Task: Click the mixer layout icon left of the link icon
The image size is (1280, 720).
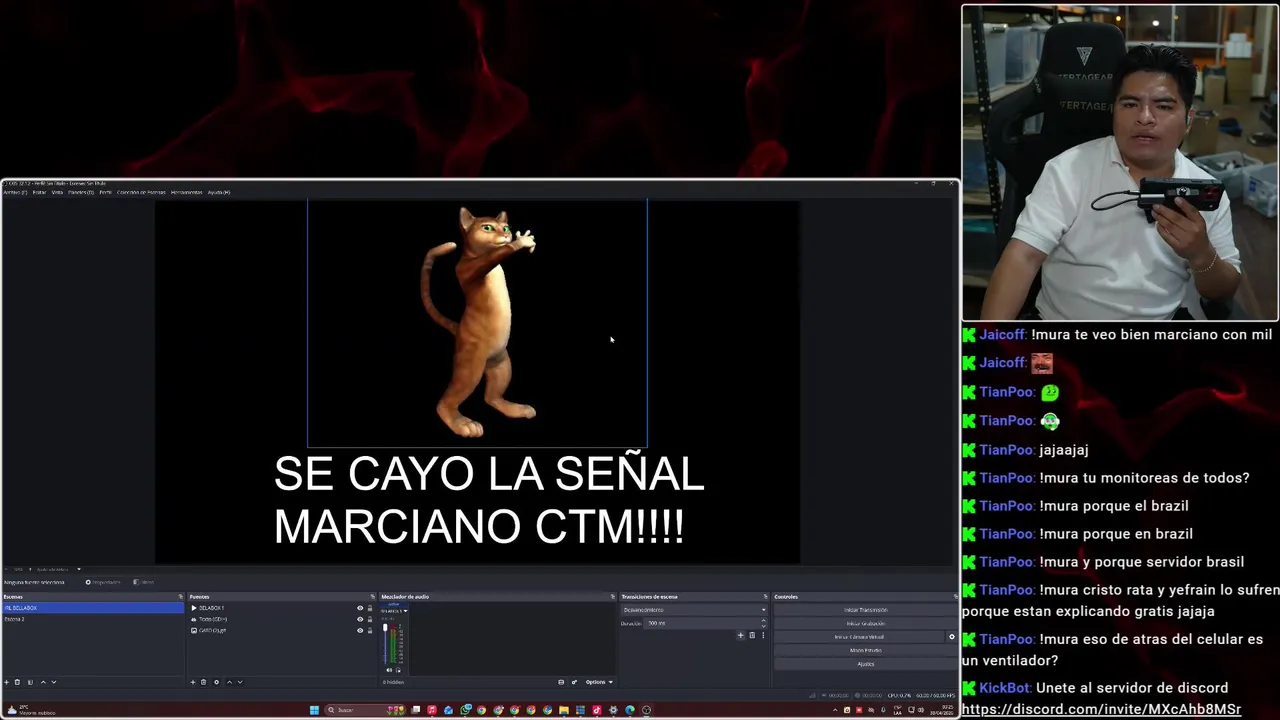Action: tap(561, 682)
